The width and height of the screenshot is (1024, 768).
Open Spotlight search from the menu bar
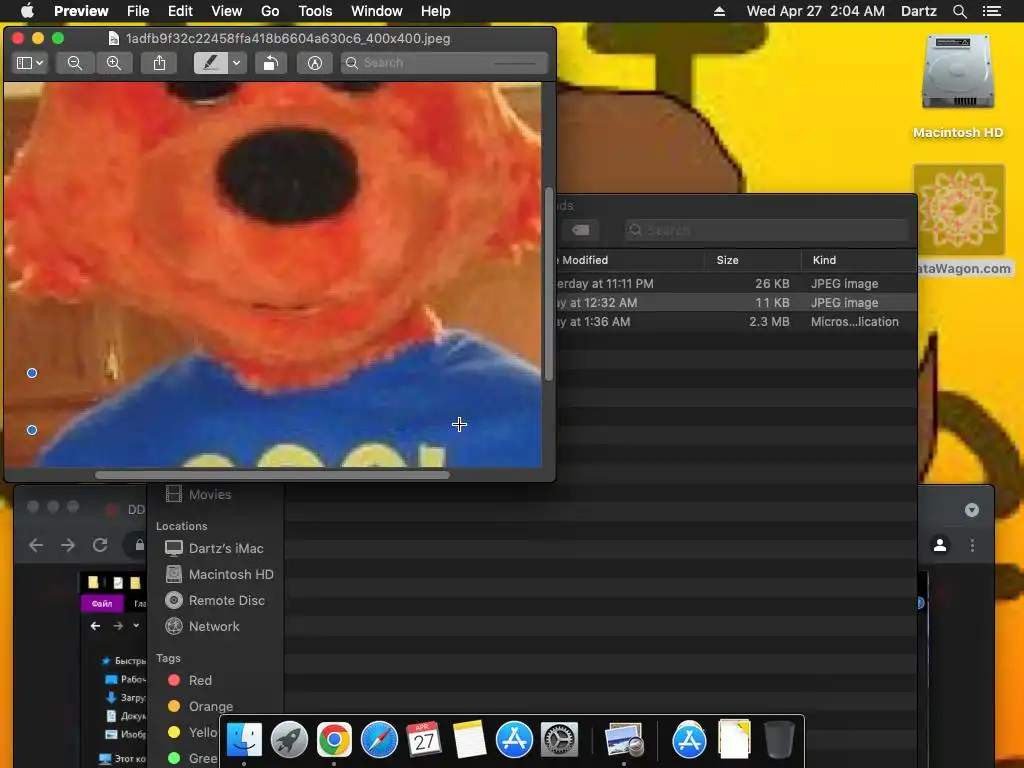point(959,11)
